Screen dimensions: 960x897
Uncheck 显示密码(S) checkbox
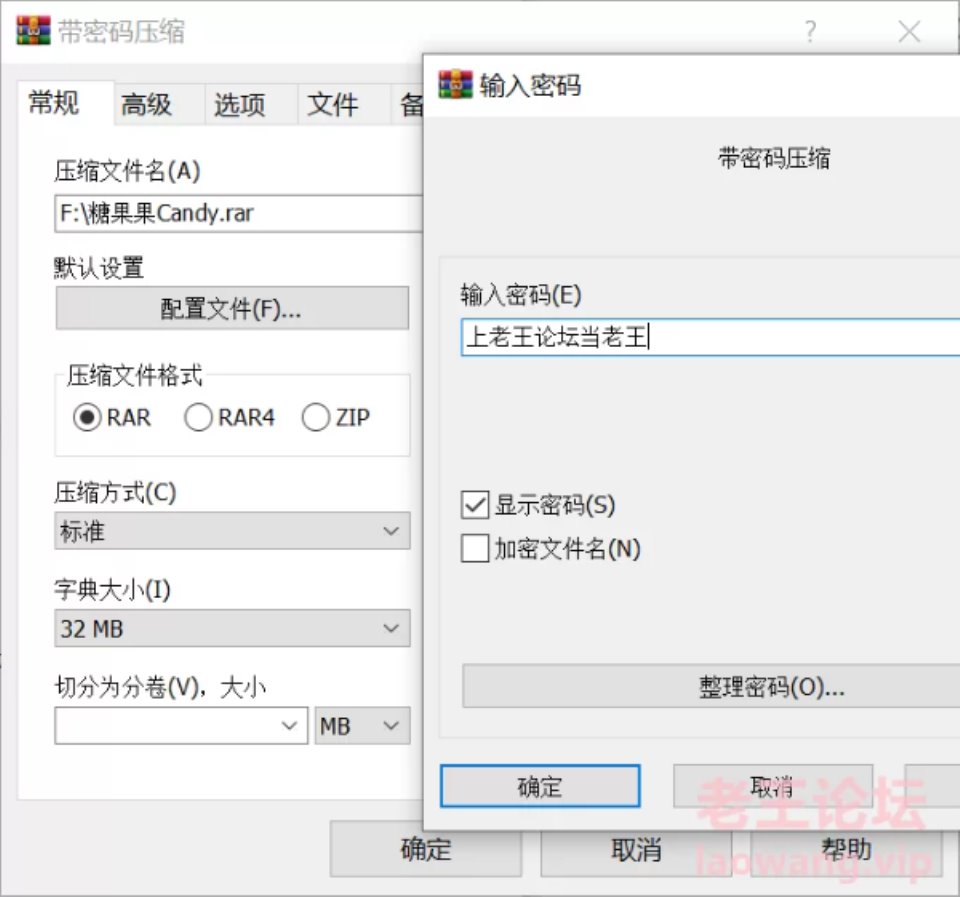coord(475,505)
